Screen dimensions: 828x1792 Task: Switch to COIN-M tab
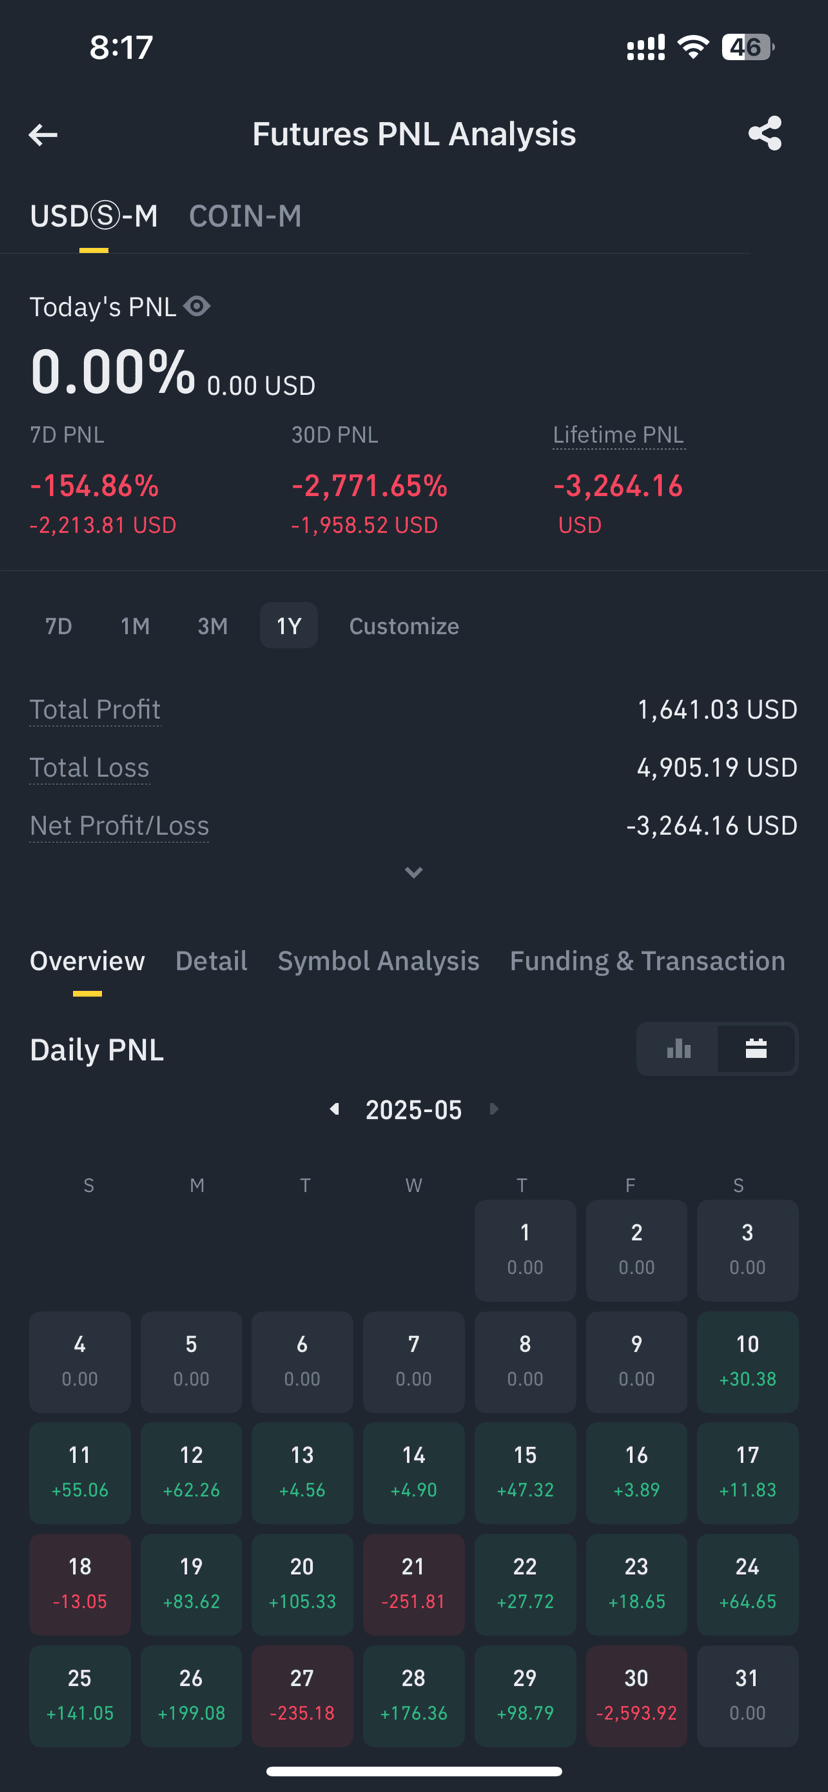pyautogui.click(x=245, y=216)
